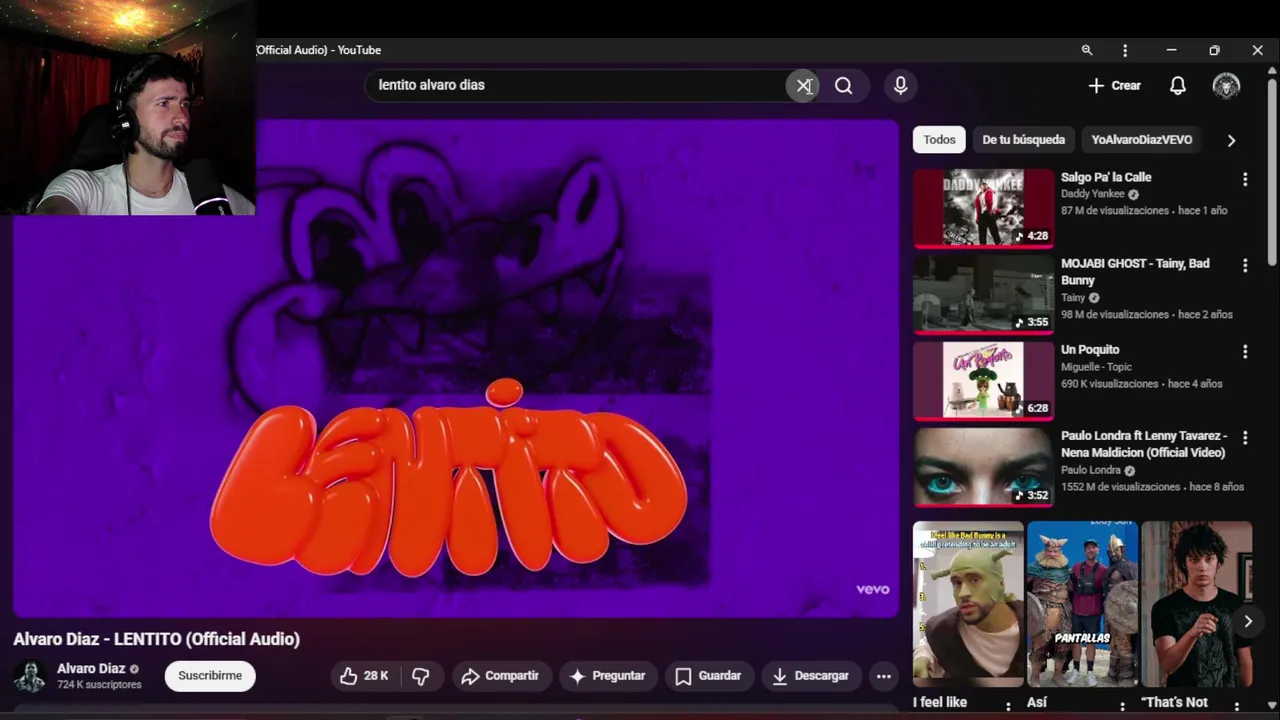Click the Guardar save button
This screenshot has height=720, width=1280.
click(708, 676)
